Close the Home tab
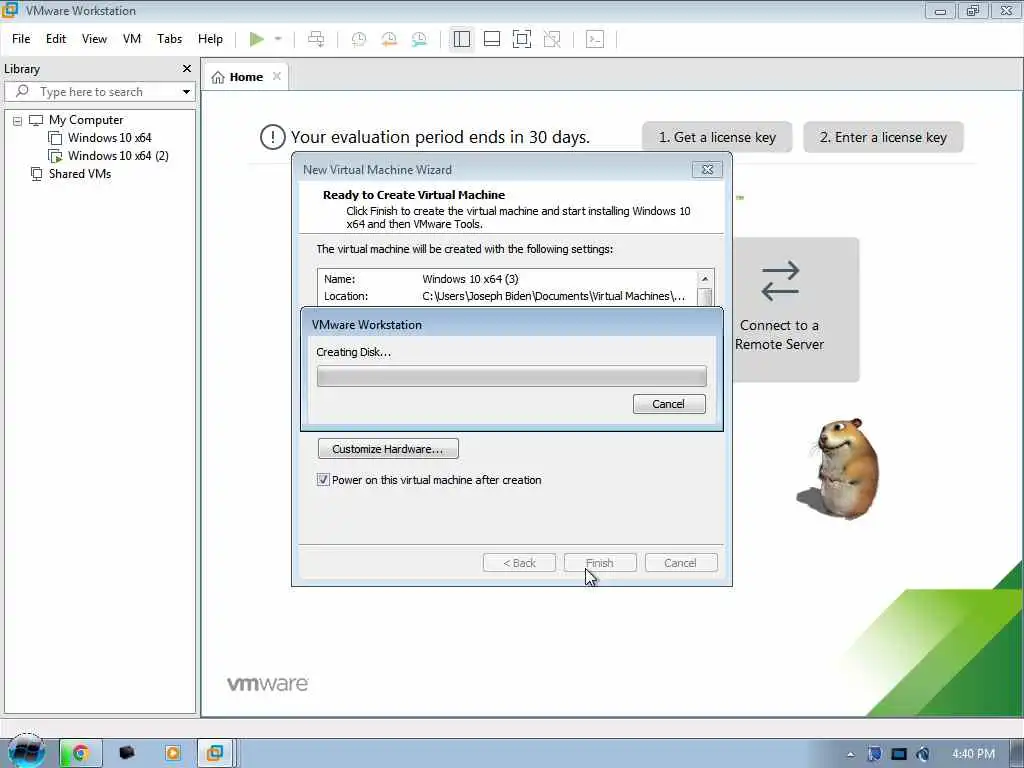 click(x=277, y=76)
